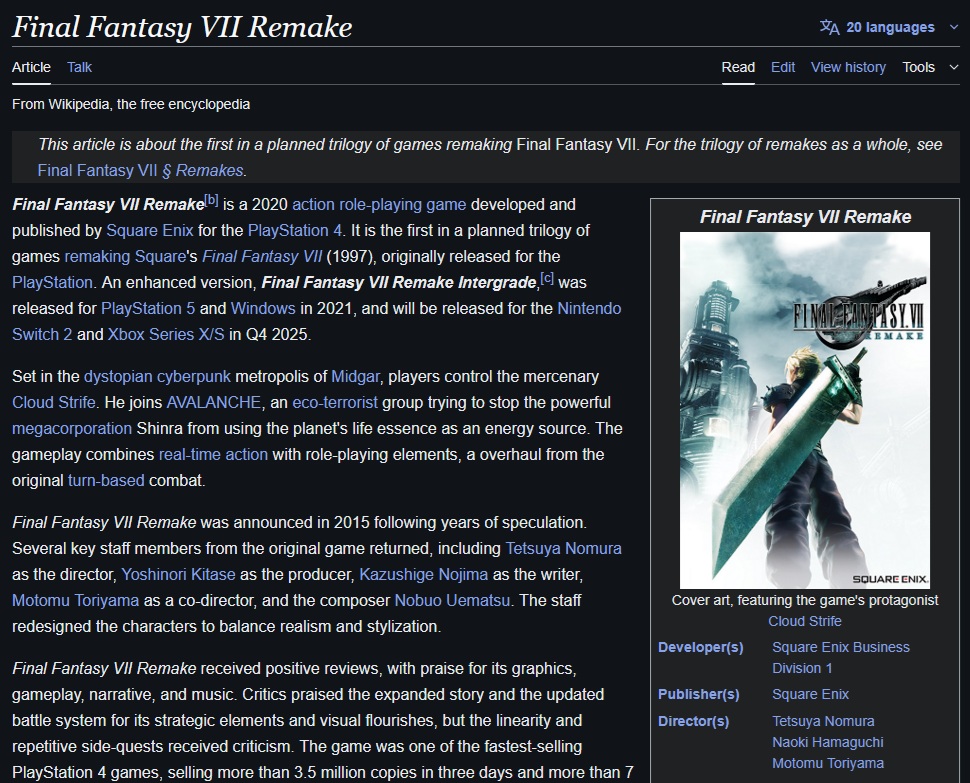
Task: Follow the Final Fantasy VII § Remakes hatnote link
Action: coord(140,170)
